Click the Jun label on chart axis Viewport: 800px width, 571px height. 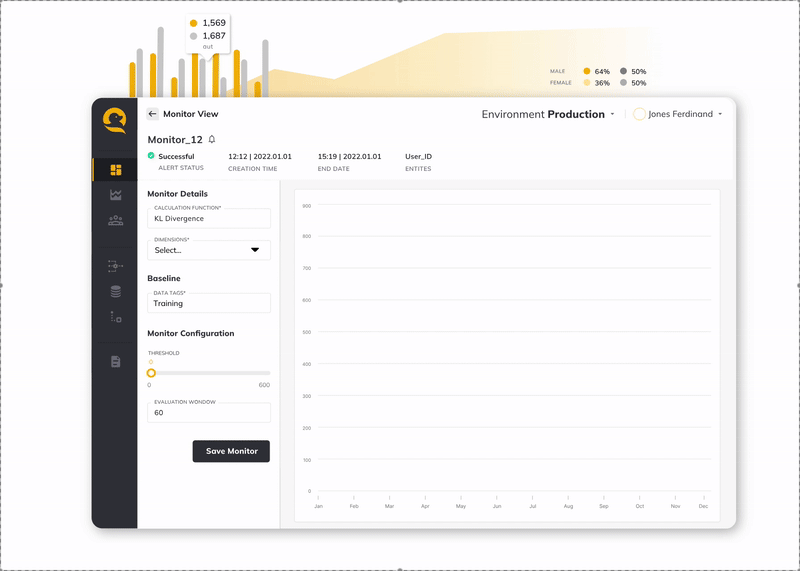(497, 506)
